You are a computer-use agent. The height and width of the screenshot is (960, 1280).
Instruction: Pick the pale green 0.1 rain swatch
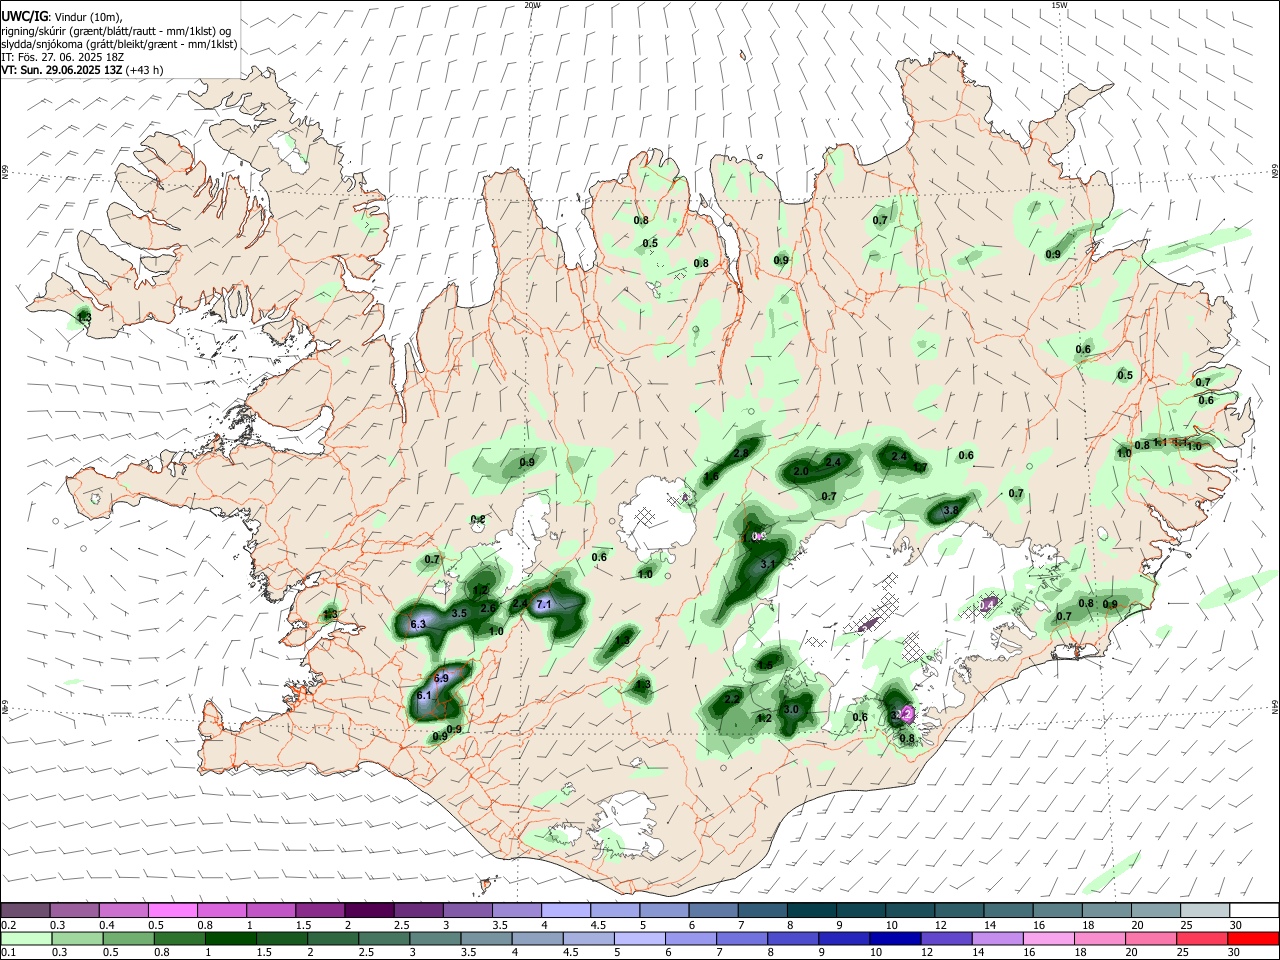pos(25,938)
